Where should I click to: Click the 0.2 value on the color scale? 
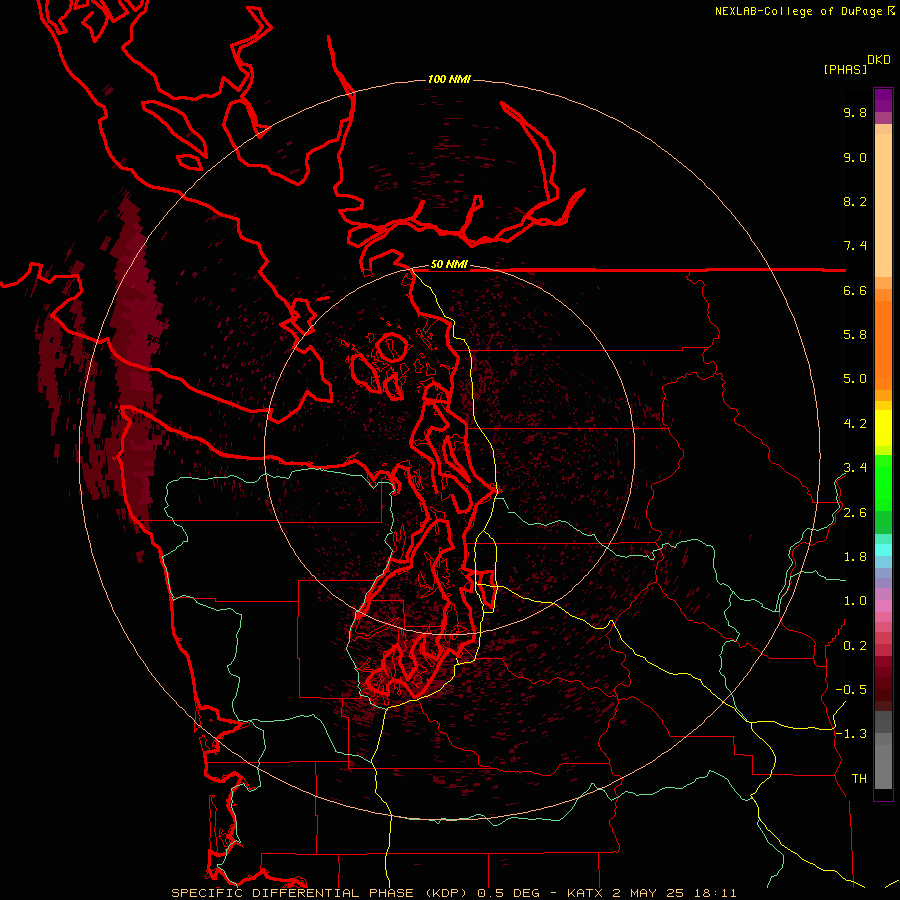tap(855, 646)
